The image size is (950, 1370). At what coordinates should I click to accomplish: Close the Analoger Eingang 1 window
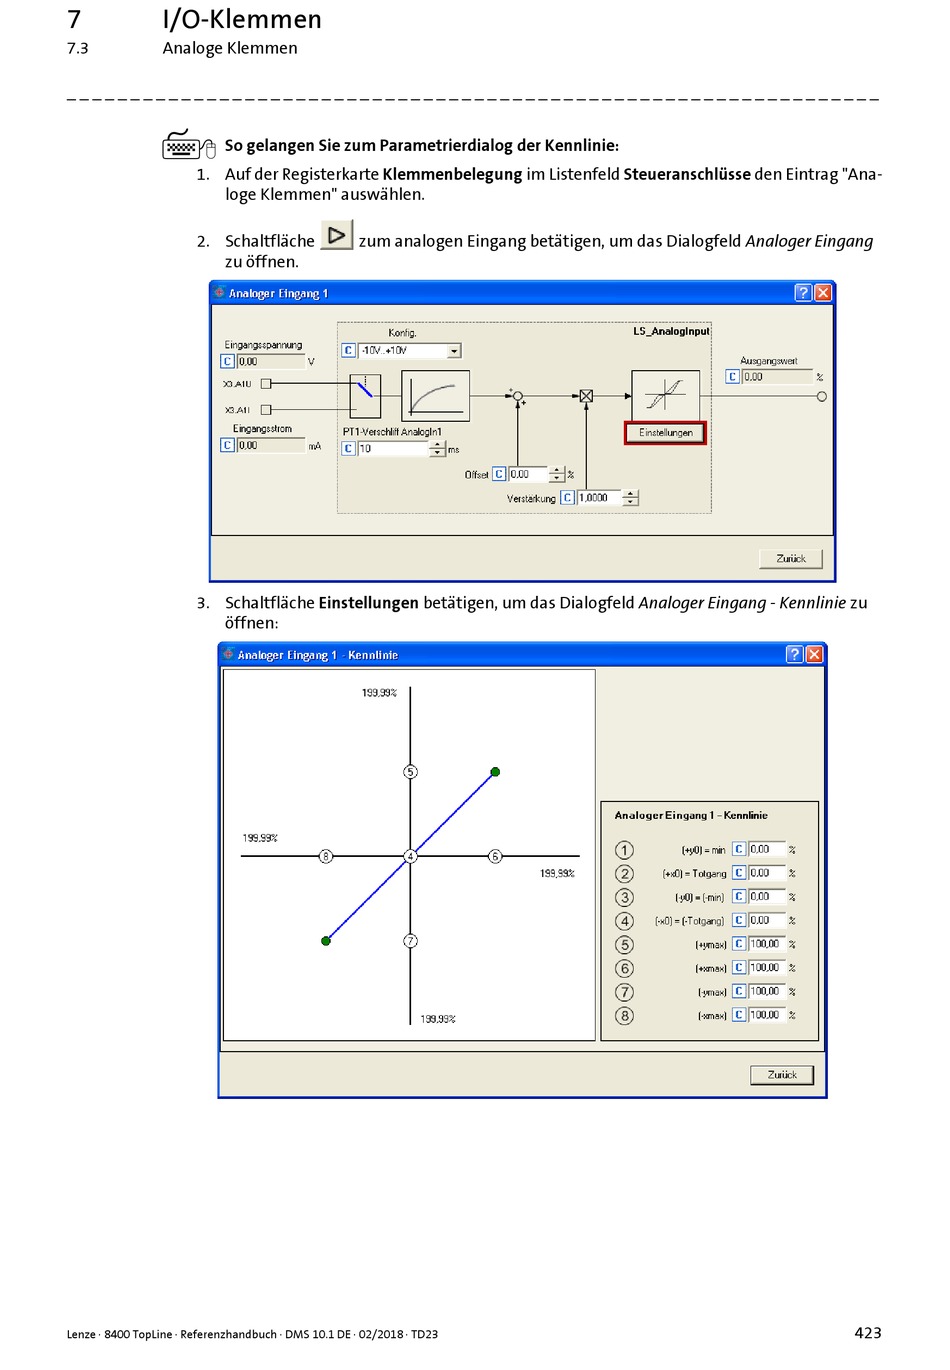coord(823,292)
